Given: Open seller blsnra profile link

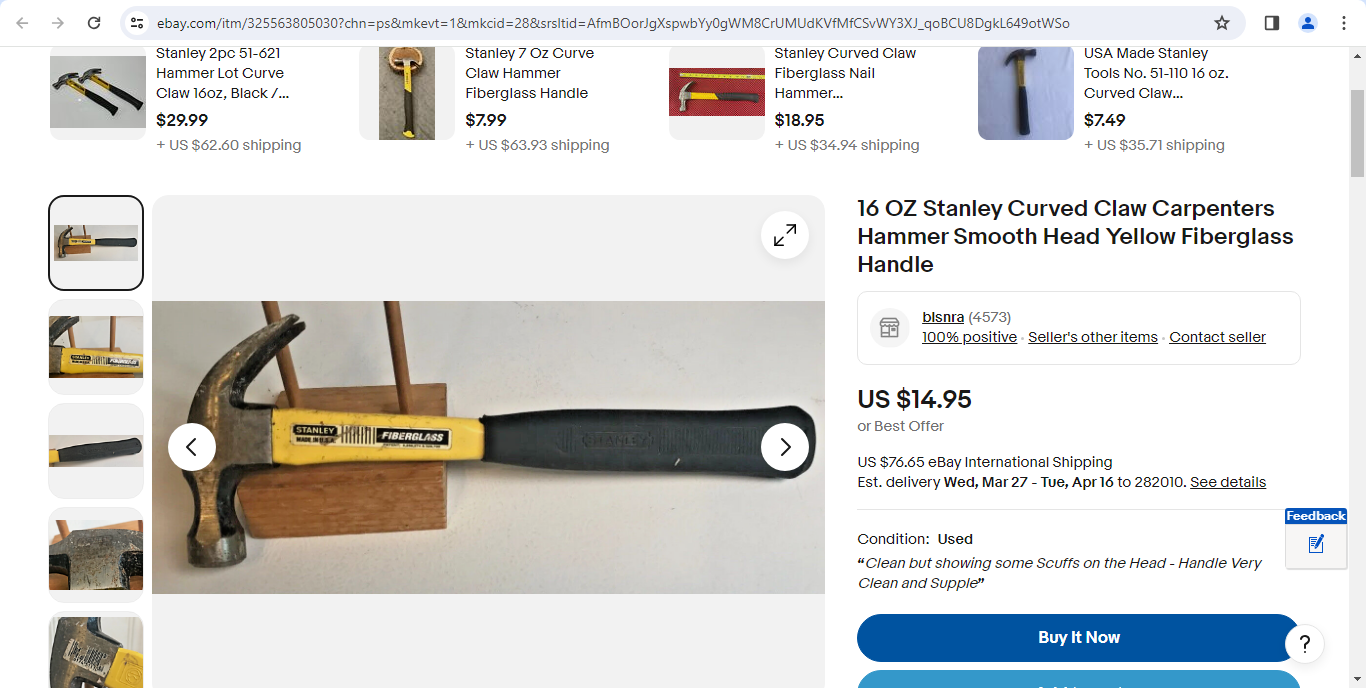Looking at the screenshot, I should [943, 317].
